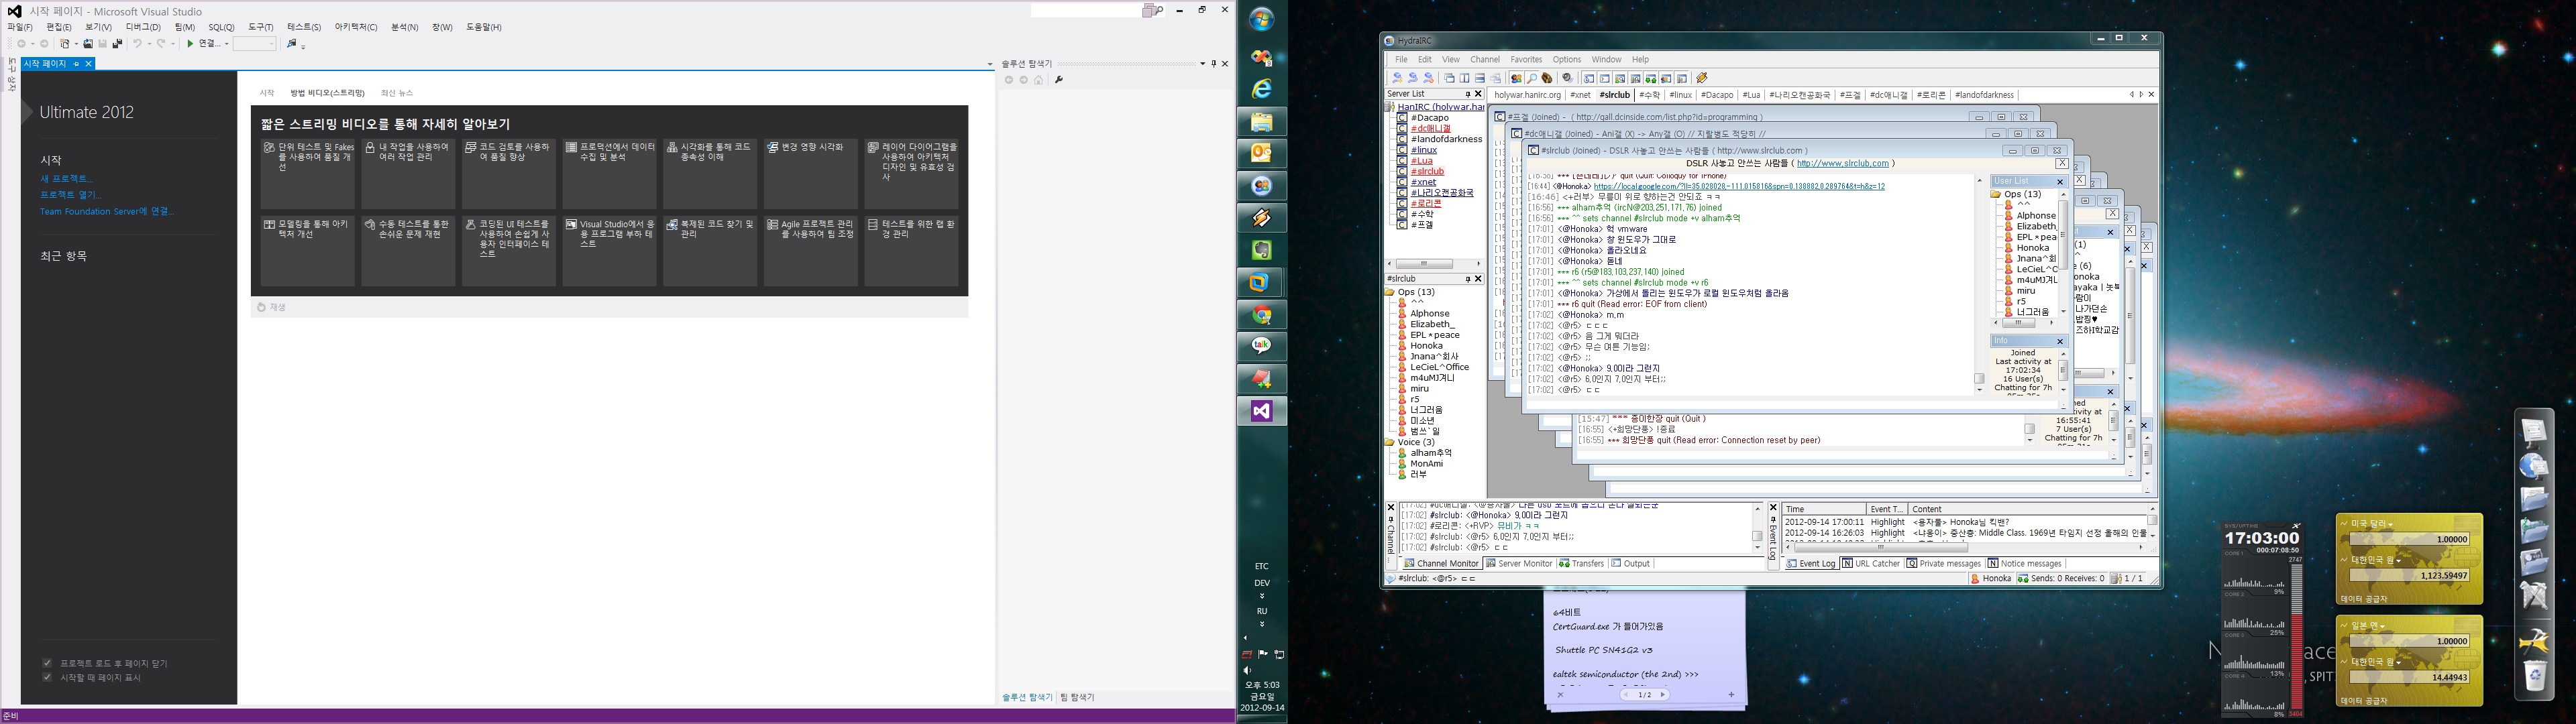Image resolution: width=2576 pixels, height=724 pixels.
Task: Click the Server List horizontal scrollbar
Action: (x=1433, y=264)
